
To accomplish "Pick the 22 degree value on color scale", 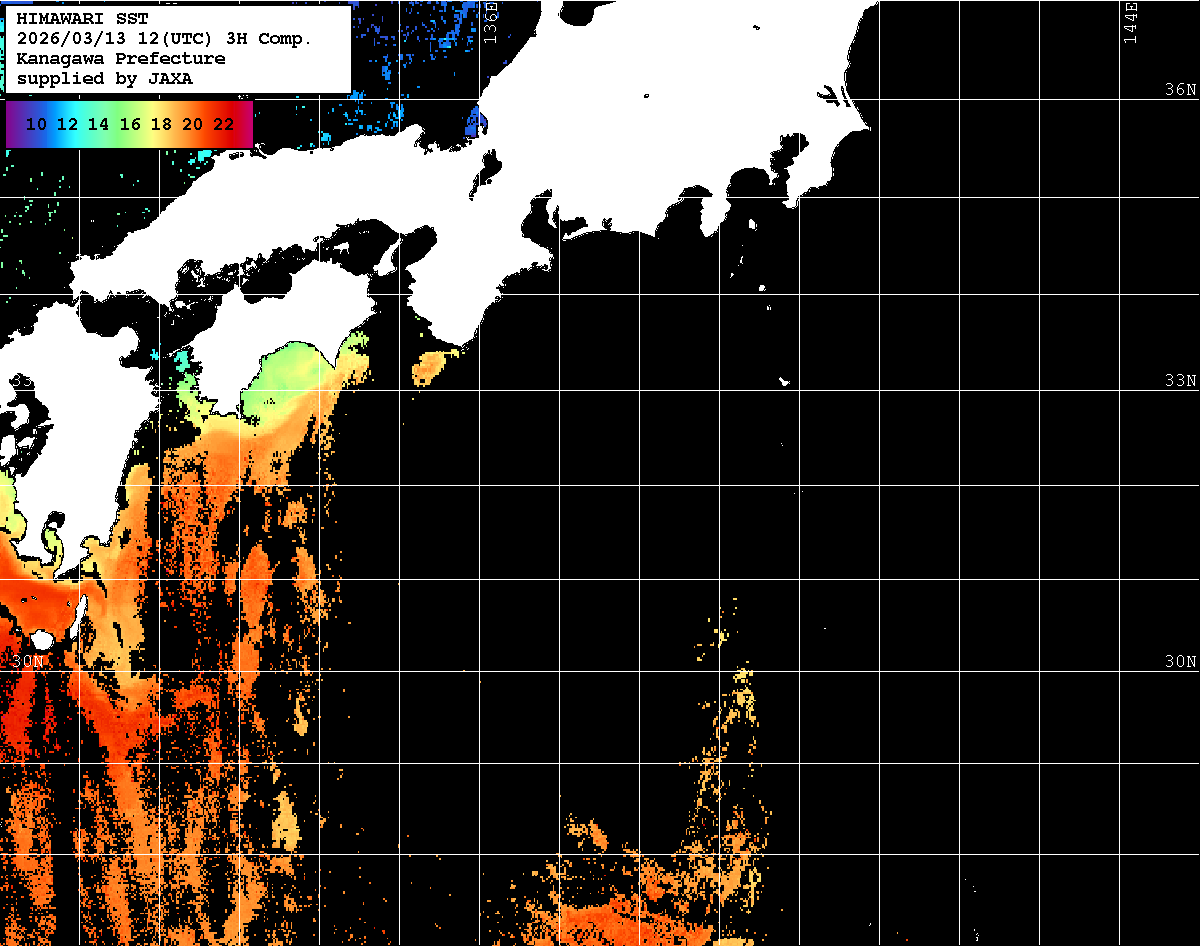I will 222,125.
